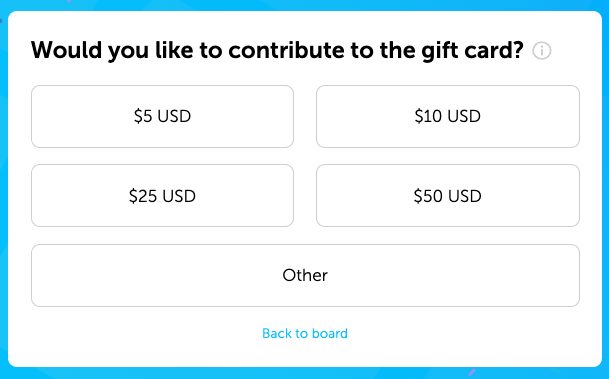The width and height of the screenshot is (609, 379).
Task: Tap the smallest preset amount button
Action: [162, 116]
